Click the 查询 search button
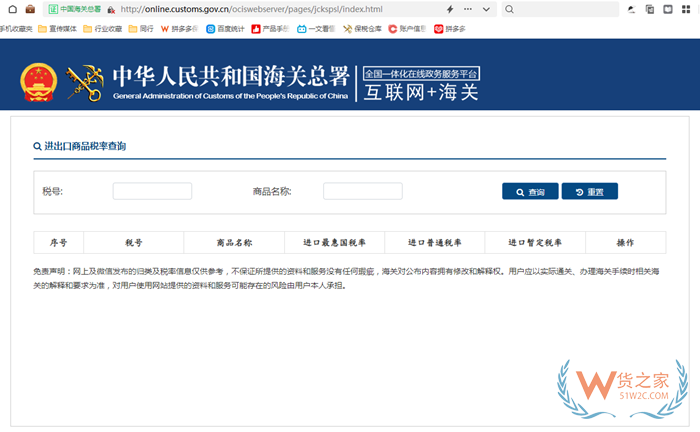This screenshot has width=700, height=432. pos(530,191)
